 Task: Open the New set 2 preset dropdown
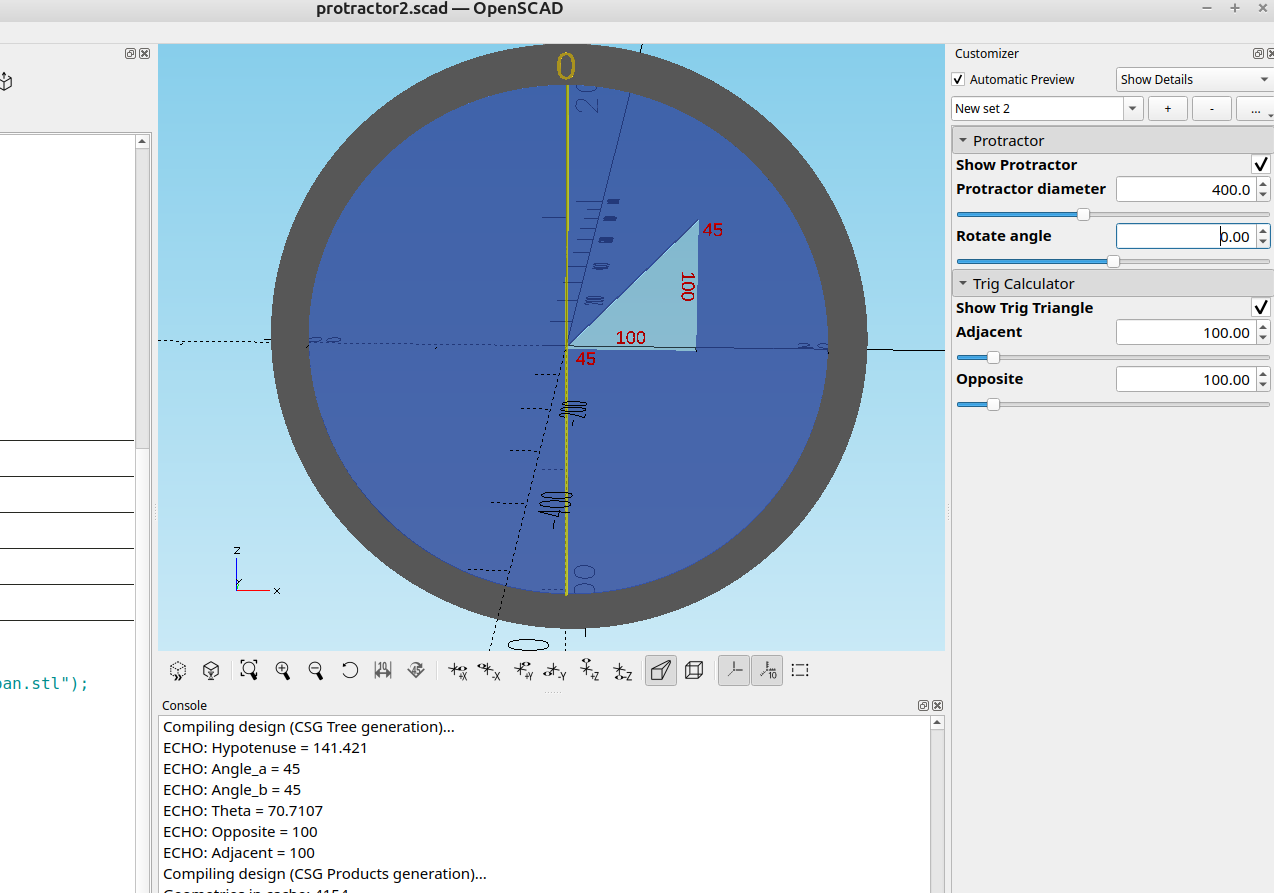click(1133, 108)
